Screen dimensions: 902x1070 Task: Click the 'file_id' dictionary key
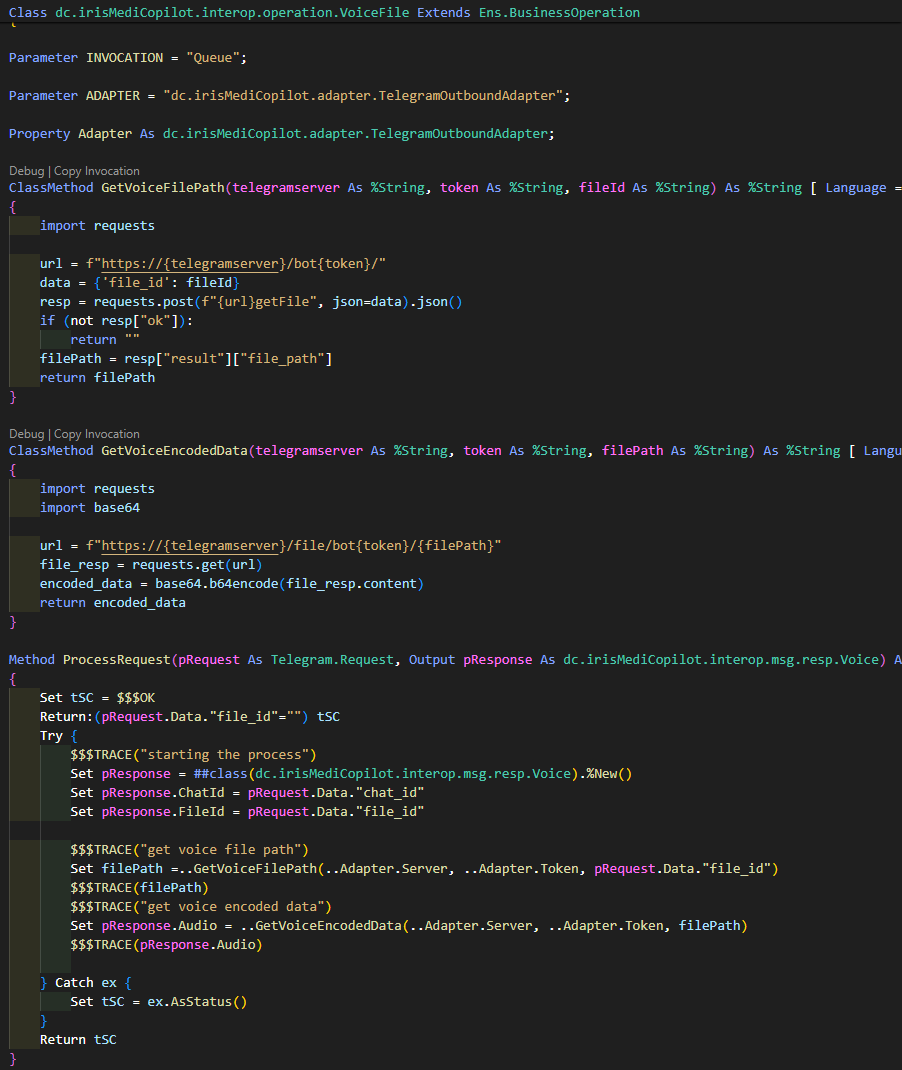[x=140, y=283]
